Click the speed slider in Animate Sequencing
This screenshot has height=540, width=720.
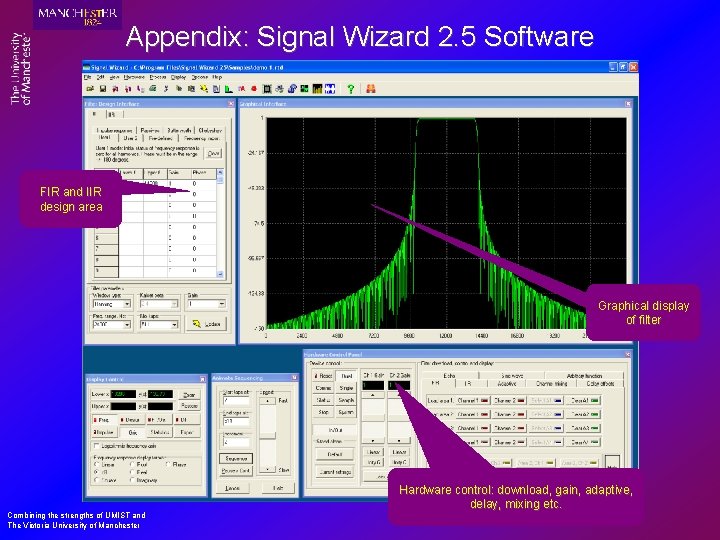267,435
